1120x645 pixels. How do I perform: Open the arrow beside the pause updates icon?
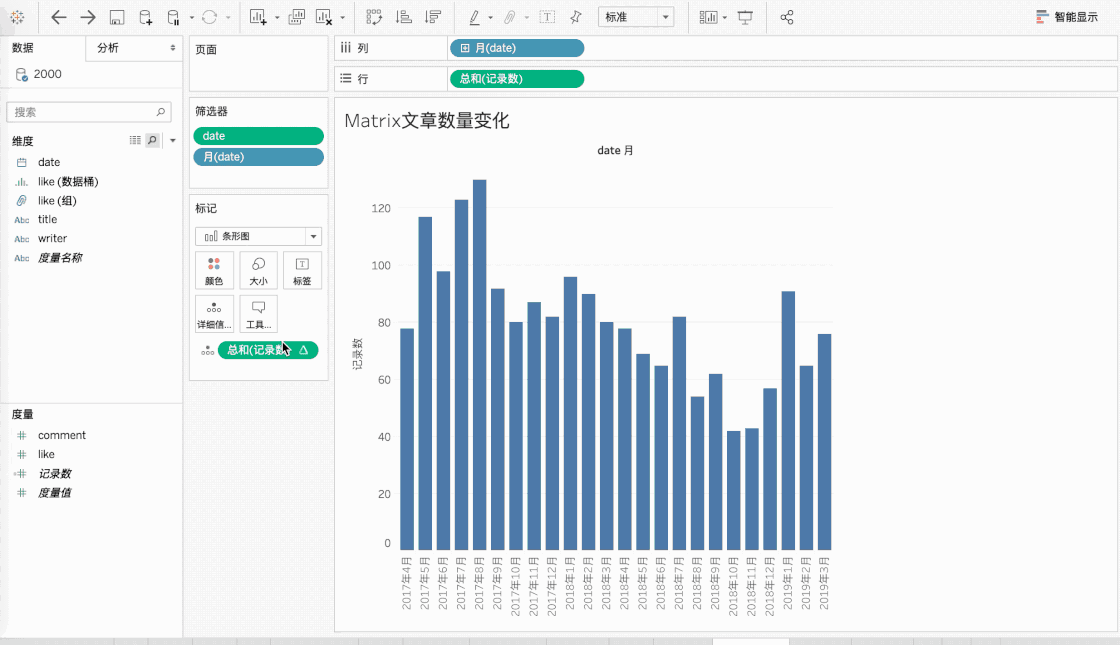coord(191,18)
